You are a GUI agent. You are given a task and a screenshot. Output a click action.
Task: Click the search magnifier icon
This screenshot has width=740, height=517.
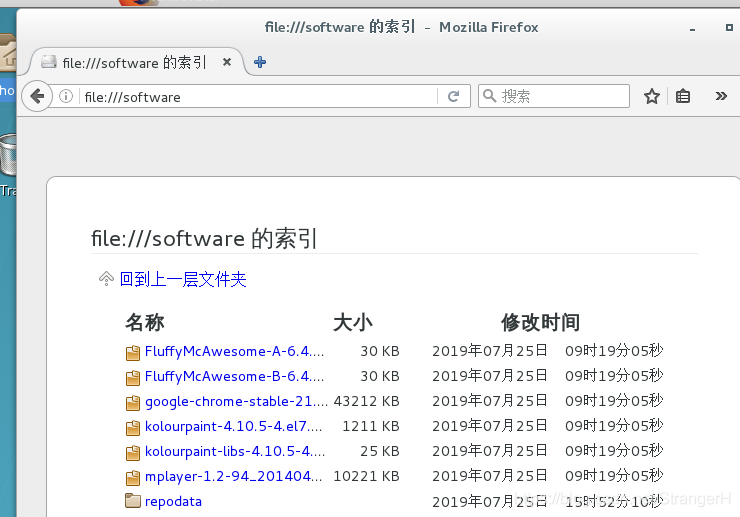(x=489, y=96)
